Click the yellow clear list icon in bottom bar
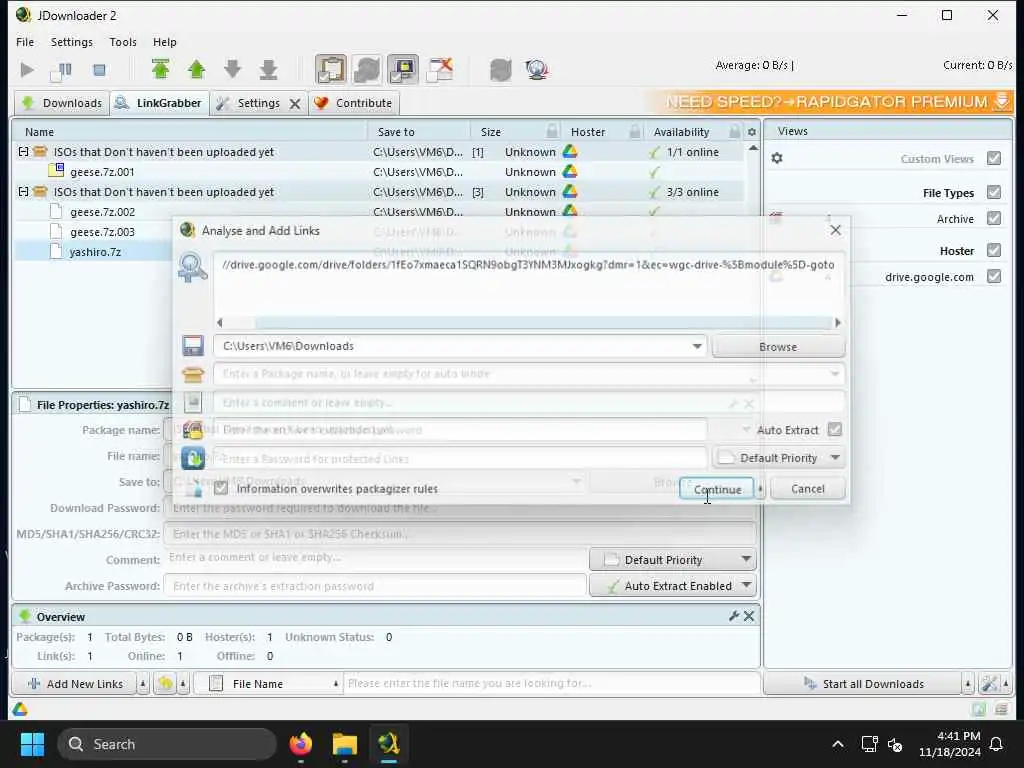This screenshot has height=768, width=1024. coord(166,684)
